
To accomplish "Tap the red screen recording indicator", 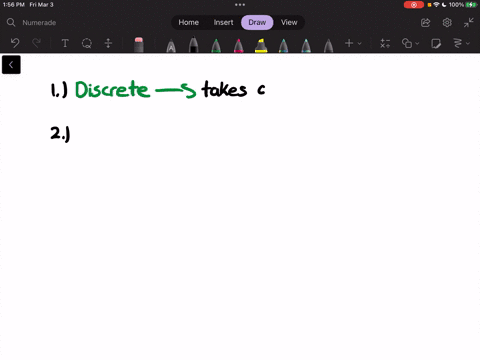I will 414,5.
